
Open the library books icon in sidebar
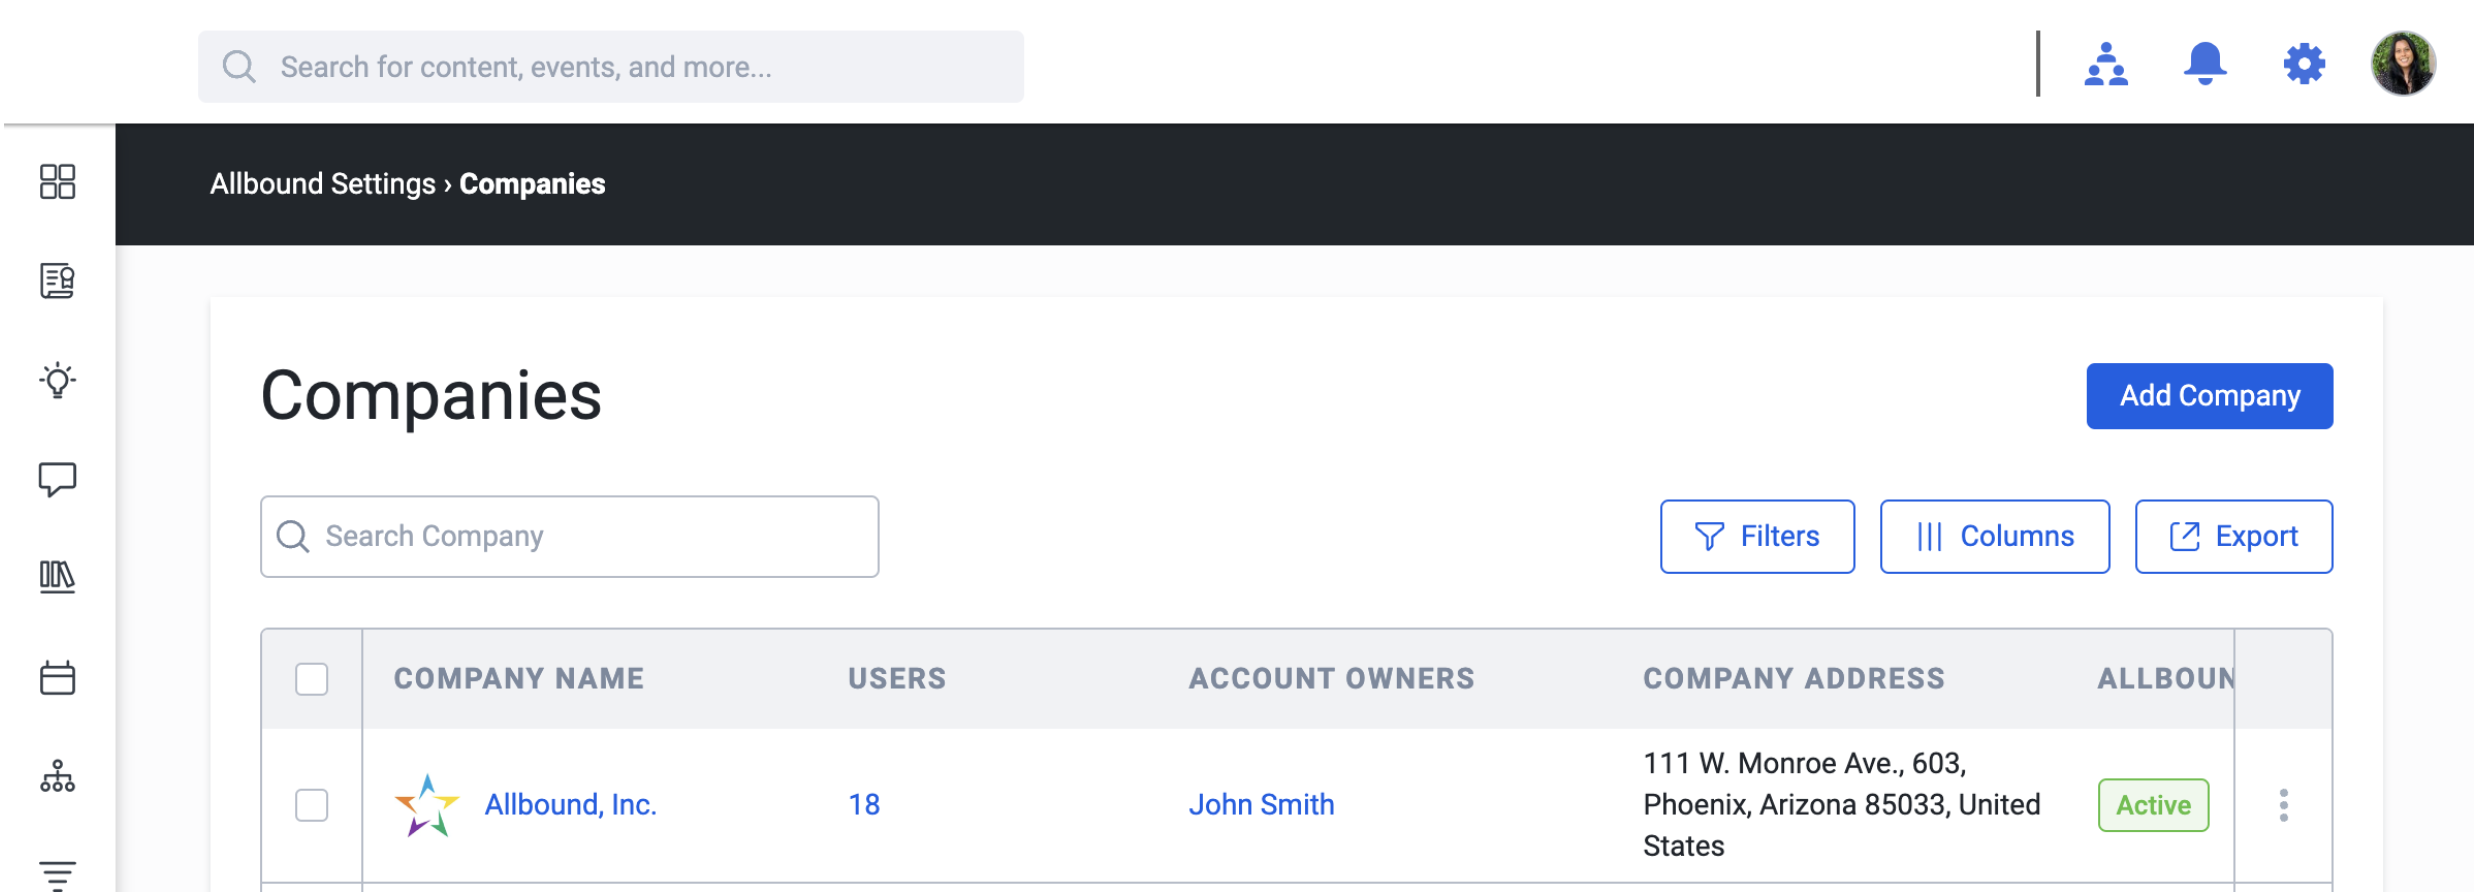click(57, 577)
